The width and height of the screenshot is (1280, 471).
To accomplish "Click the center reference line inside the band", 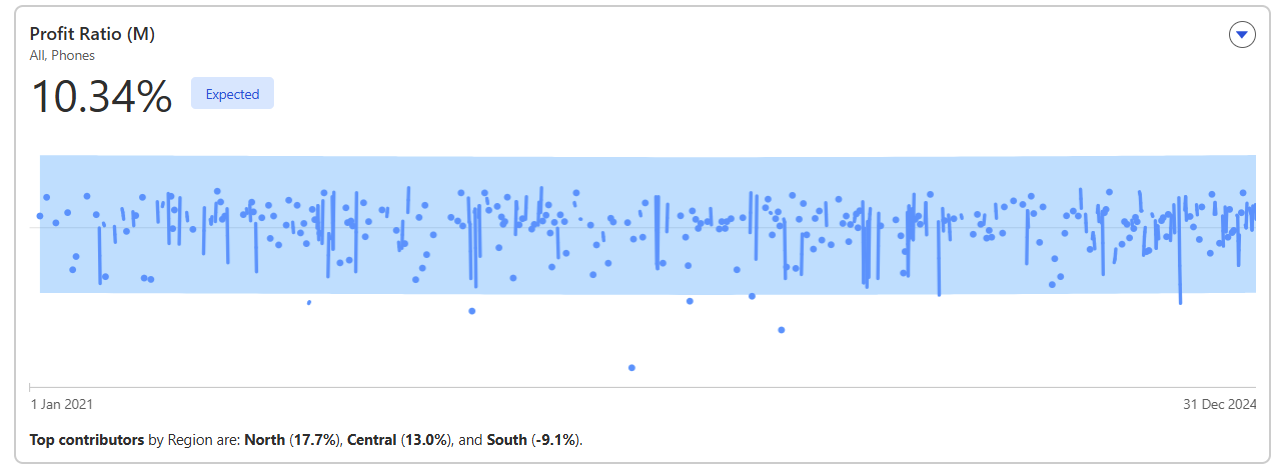I will 647,228.
